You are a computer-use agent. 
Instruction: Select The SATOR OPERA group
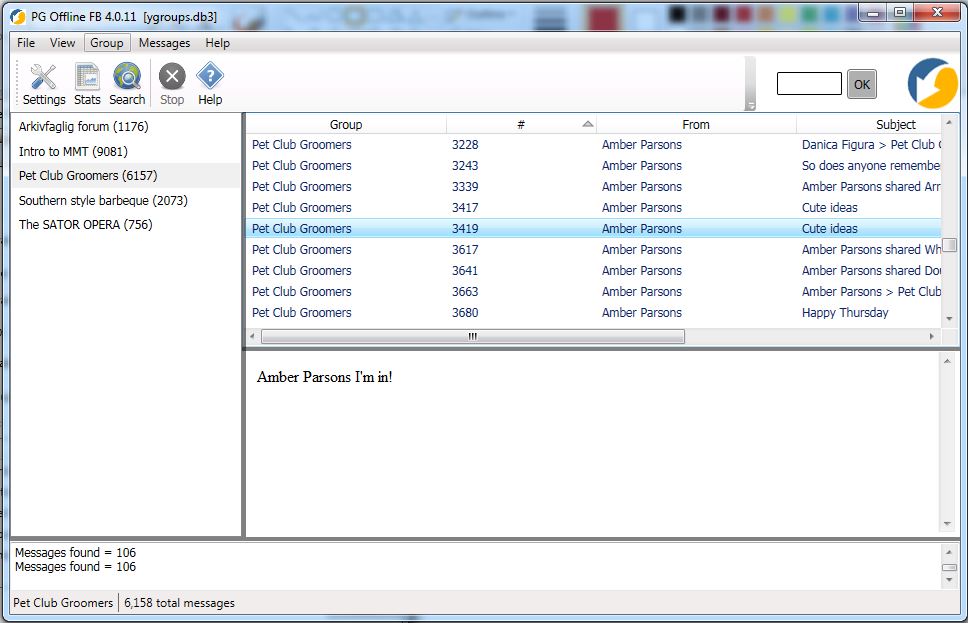[x=85, y=225]
